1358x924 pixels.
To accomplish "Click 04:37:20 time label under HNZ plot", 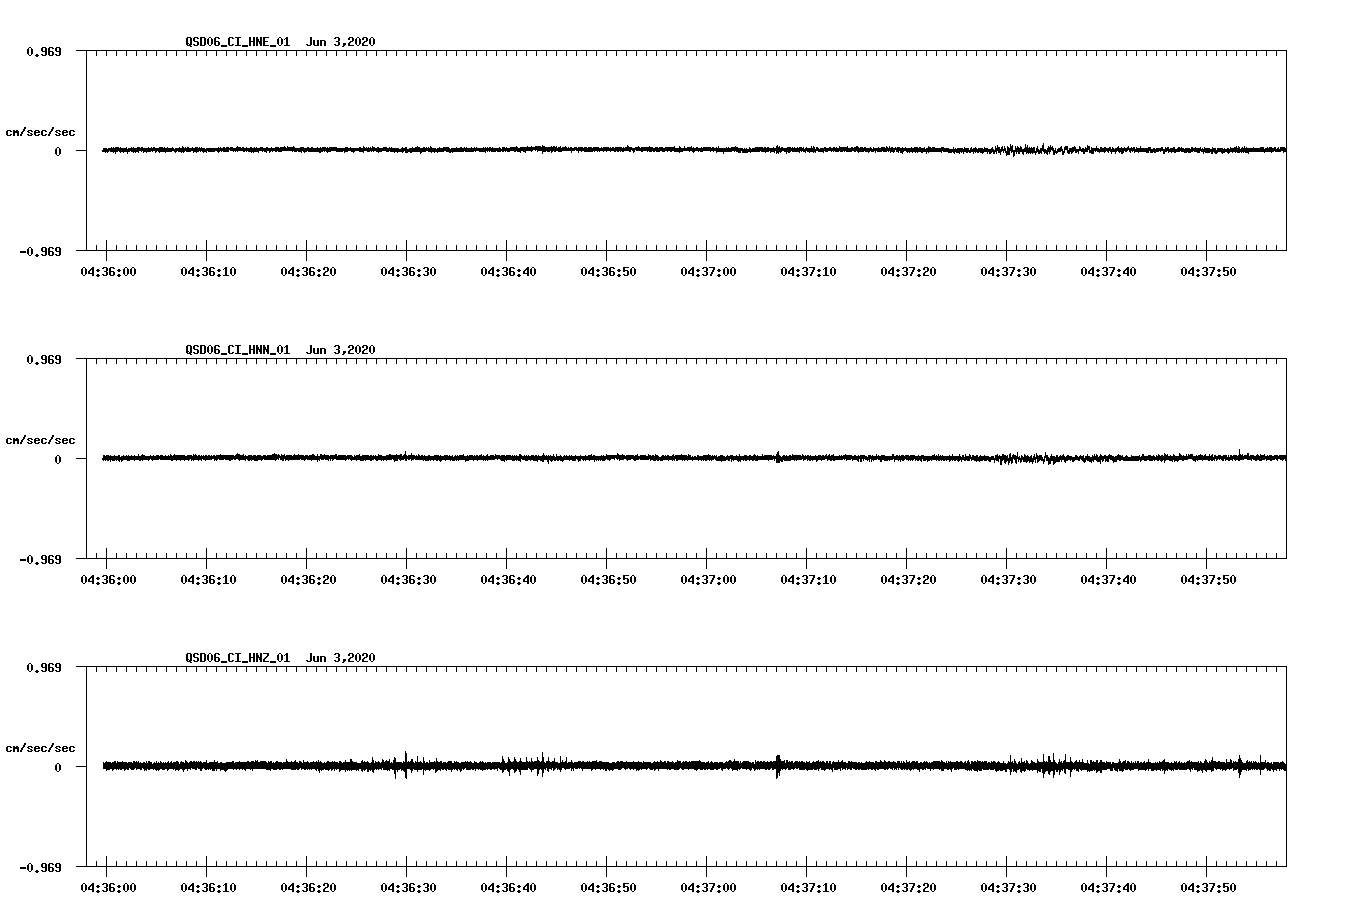I will pos(908,888).
